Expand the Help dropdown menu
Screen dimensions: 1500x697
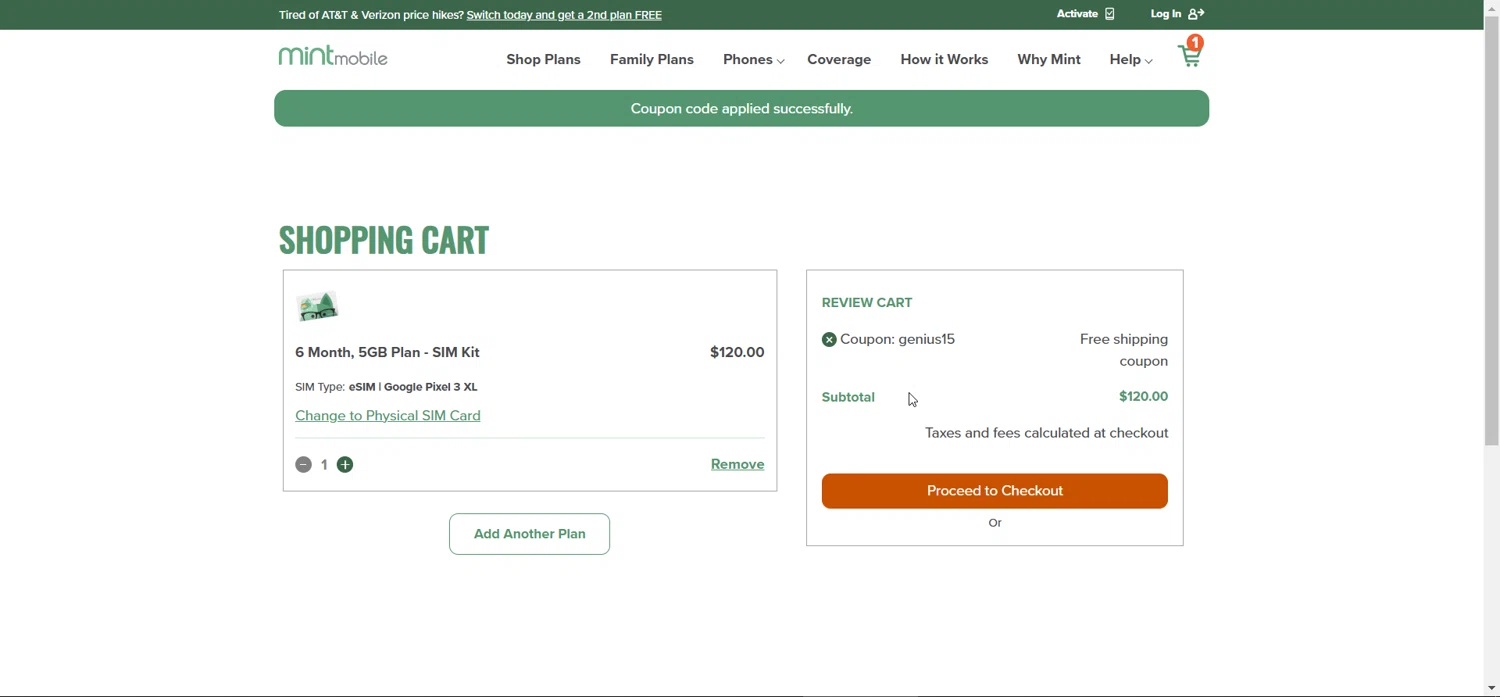1131,60
